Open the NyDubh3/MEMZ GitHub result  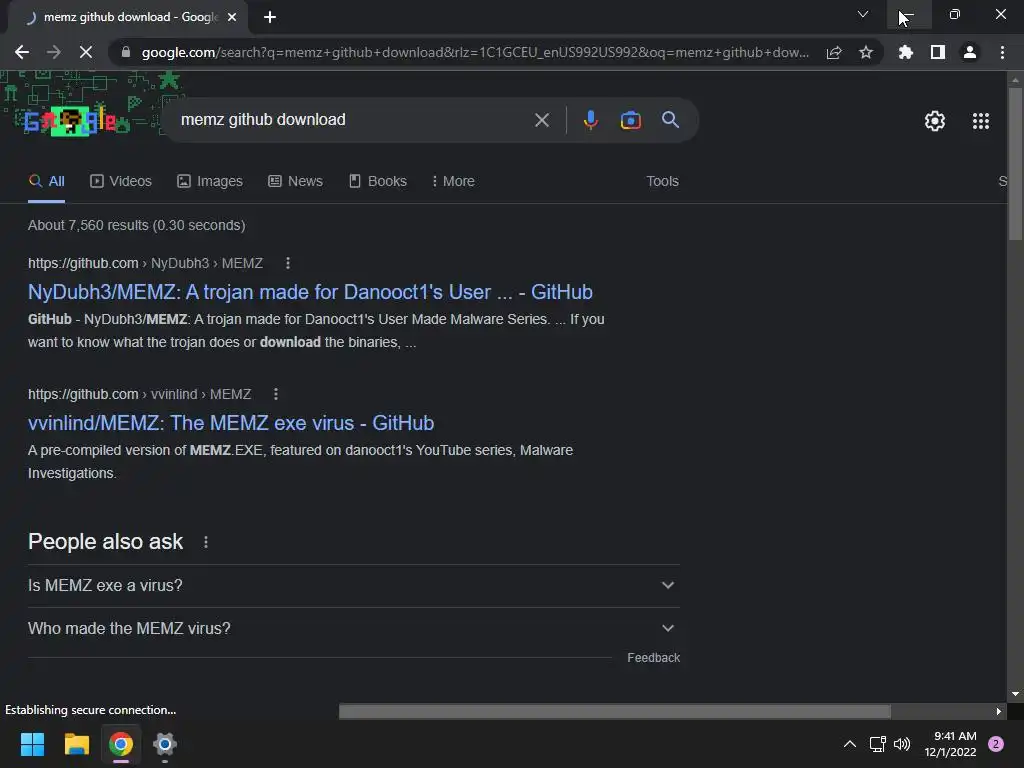pos(310,292)
